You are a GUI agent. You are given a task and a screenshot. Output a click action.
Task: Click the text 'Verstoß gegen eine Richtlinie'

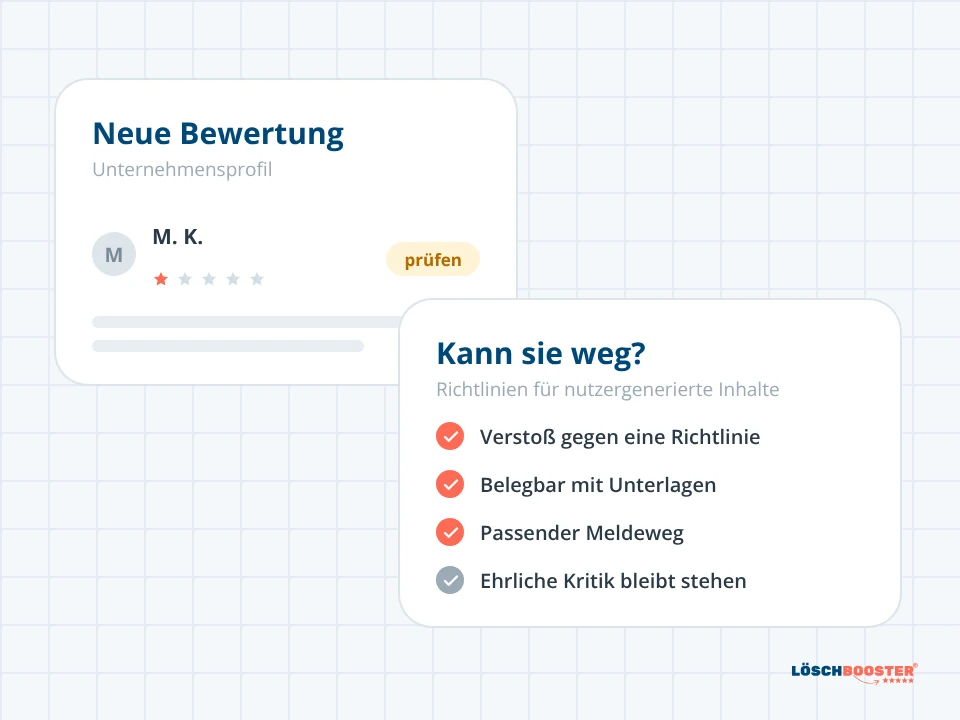(x=620, y=437)
